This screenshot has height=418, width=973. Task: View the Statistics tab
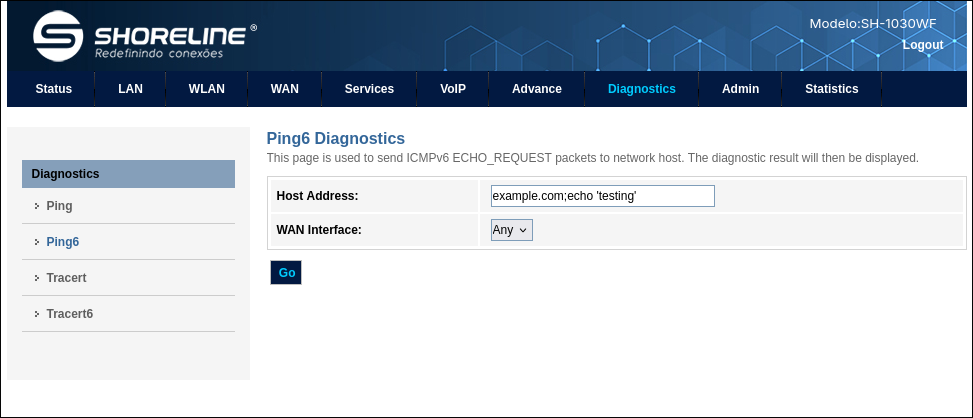click(x=832, y=89)
